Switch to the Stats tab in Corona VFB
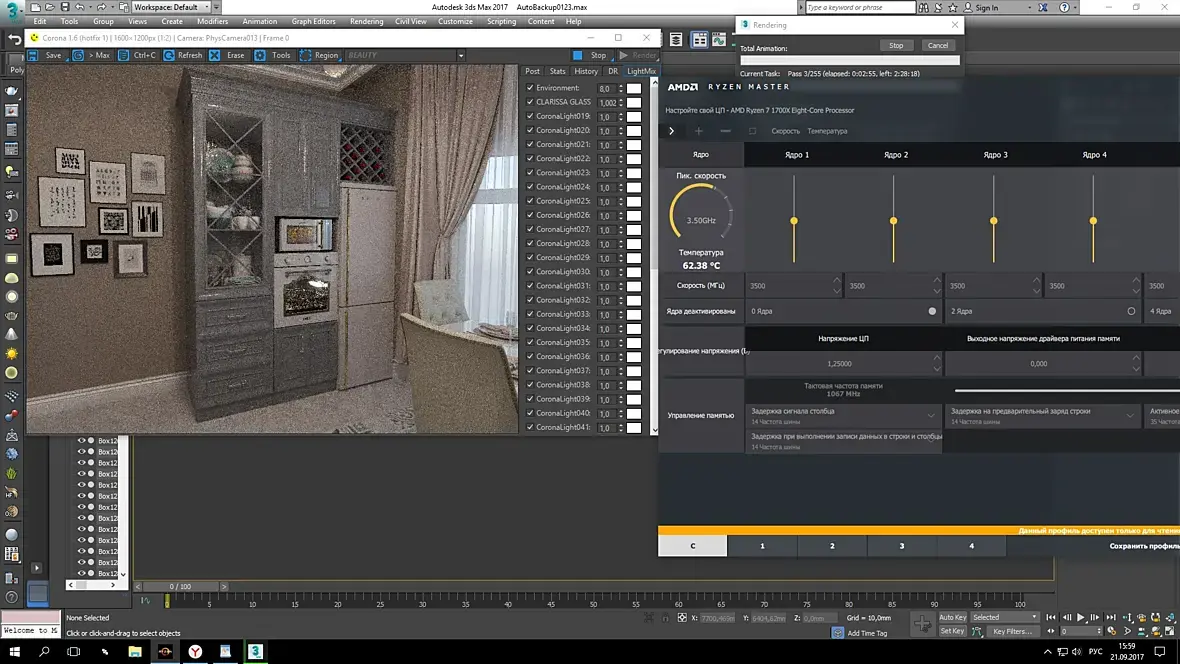 tap(557, 72)
